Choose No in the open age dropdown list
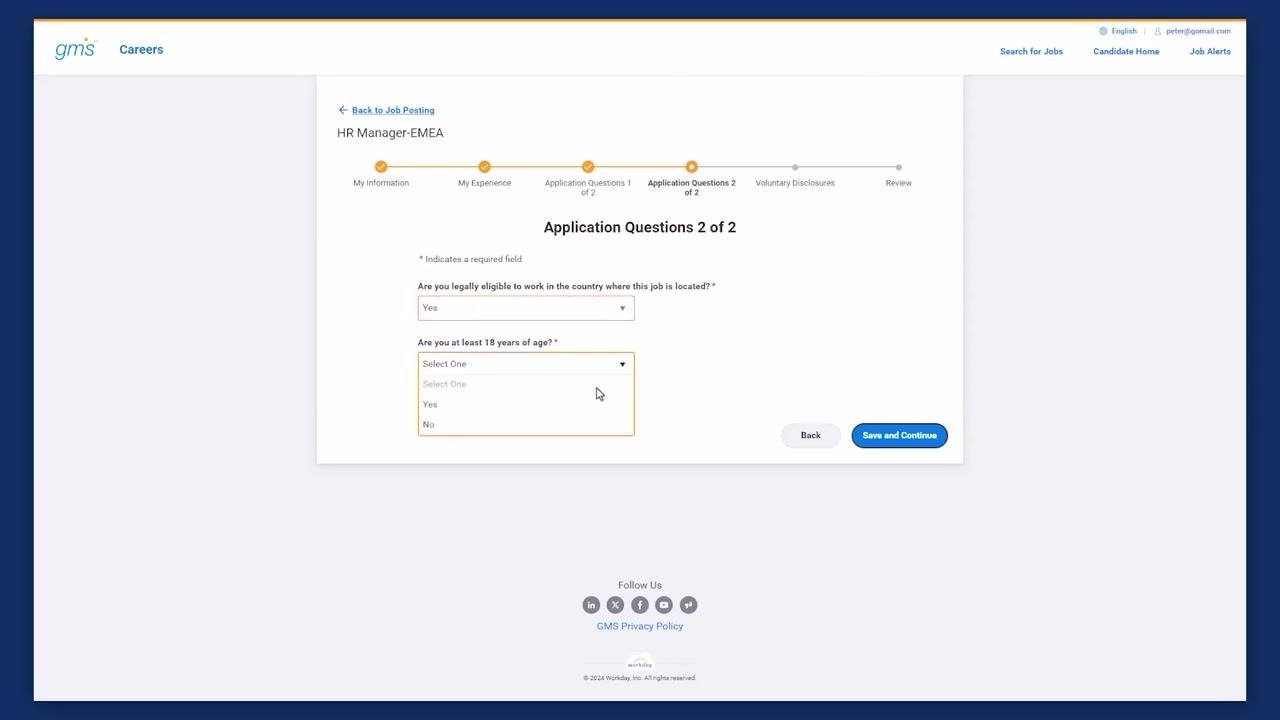1280x720 pixels. pyautogui.click(x=526, y=425)
